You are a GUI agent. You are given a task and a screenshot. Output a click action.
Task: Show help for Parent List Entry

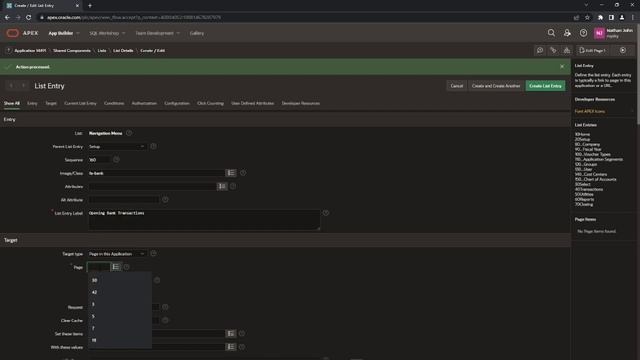(153, 146)
